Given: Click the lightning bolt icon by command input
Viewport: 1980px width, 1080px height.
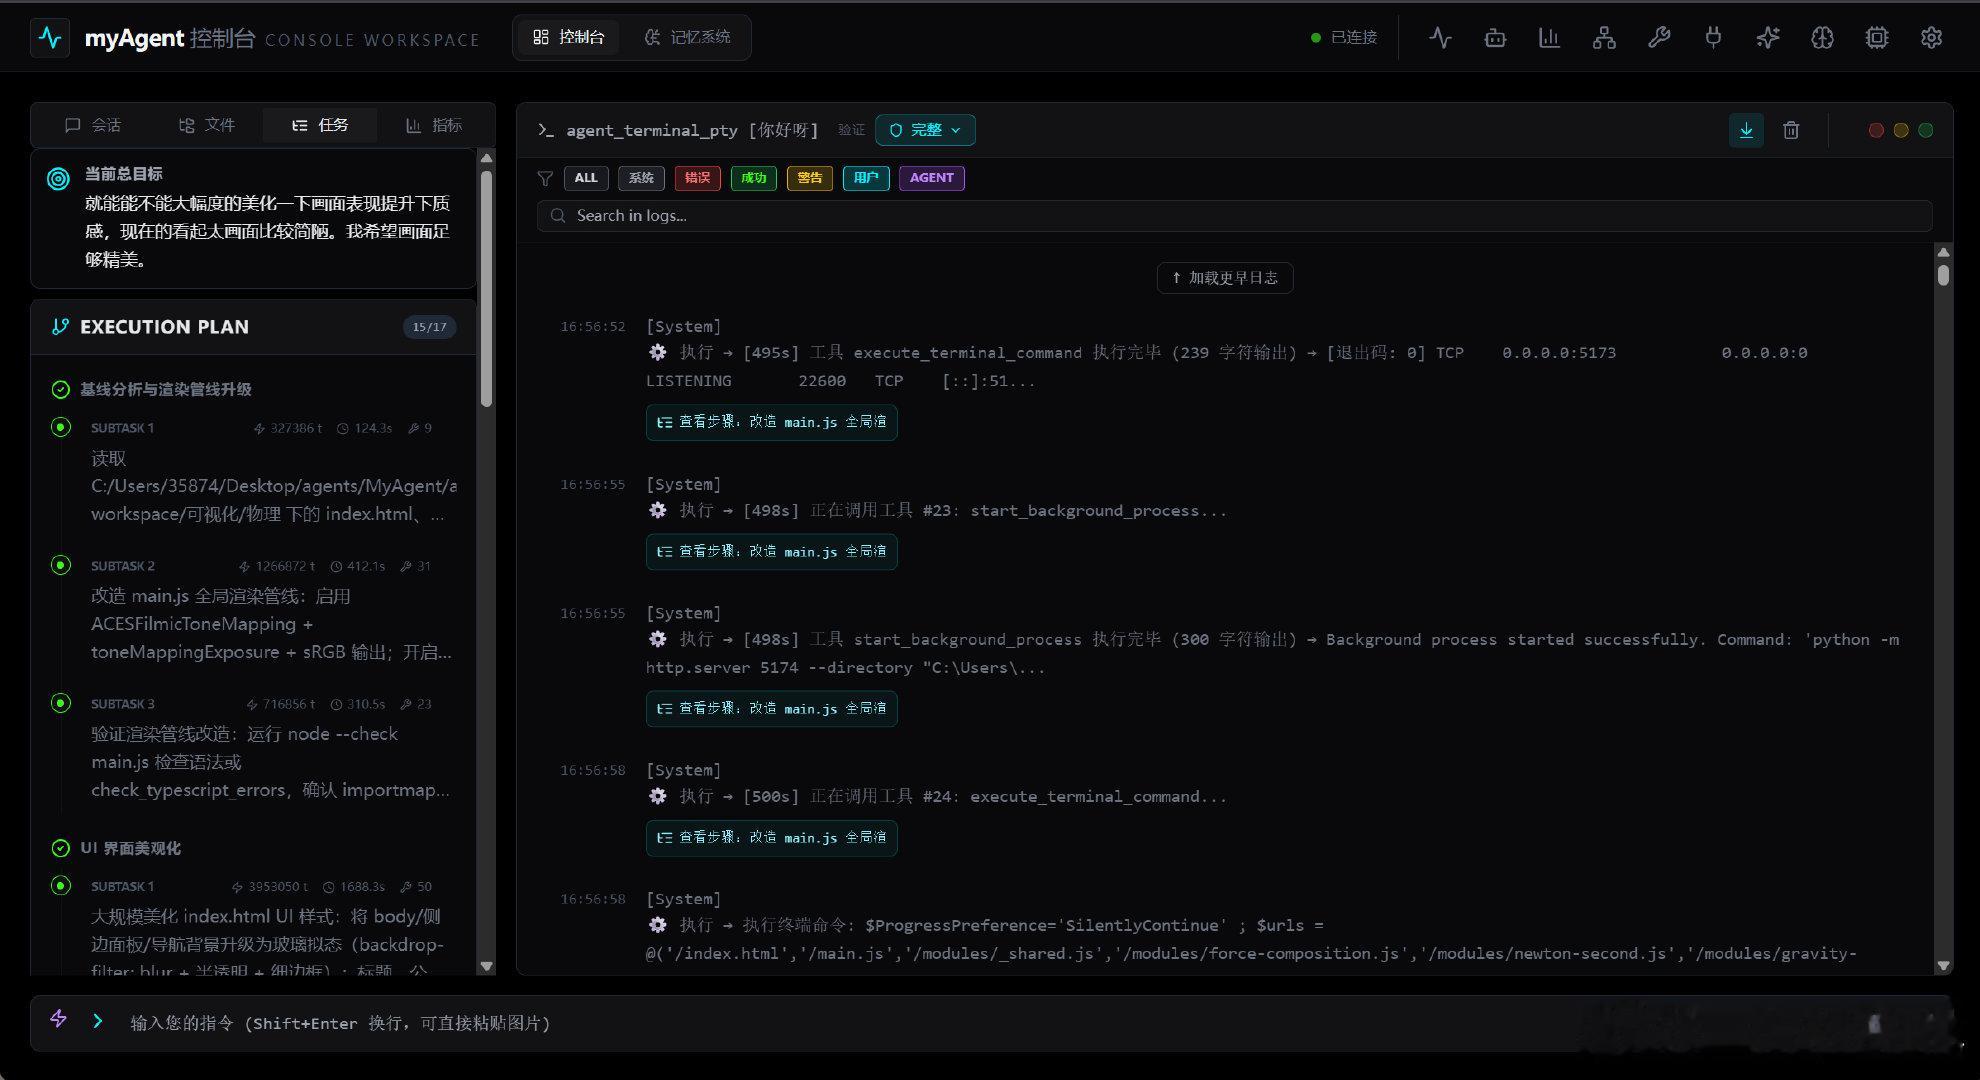Looking at the screenshot, I should point(58,1019).
